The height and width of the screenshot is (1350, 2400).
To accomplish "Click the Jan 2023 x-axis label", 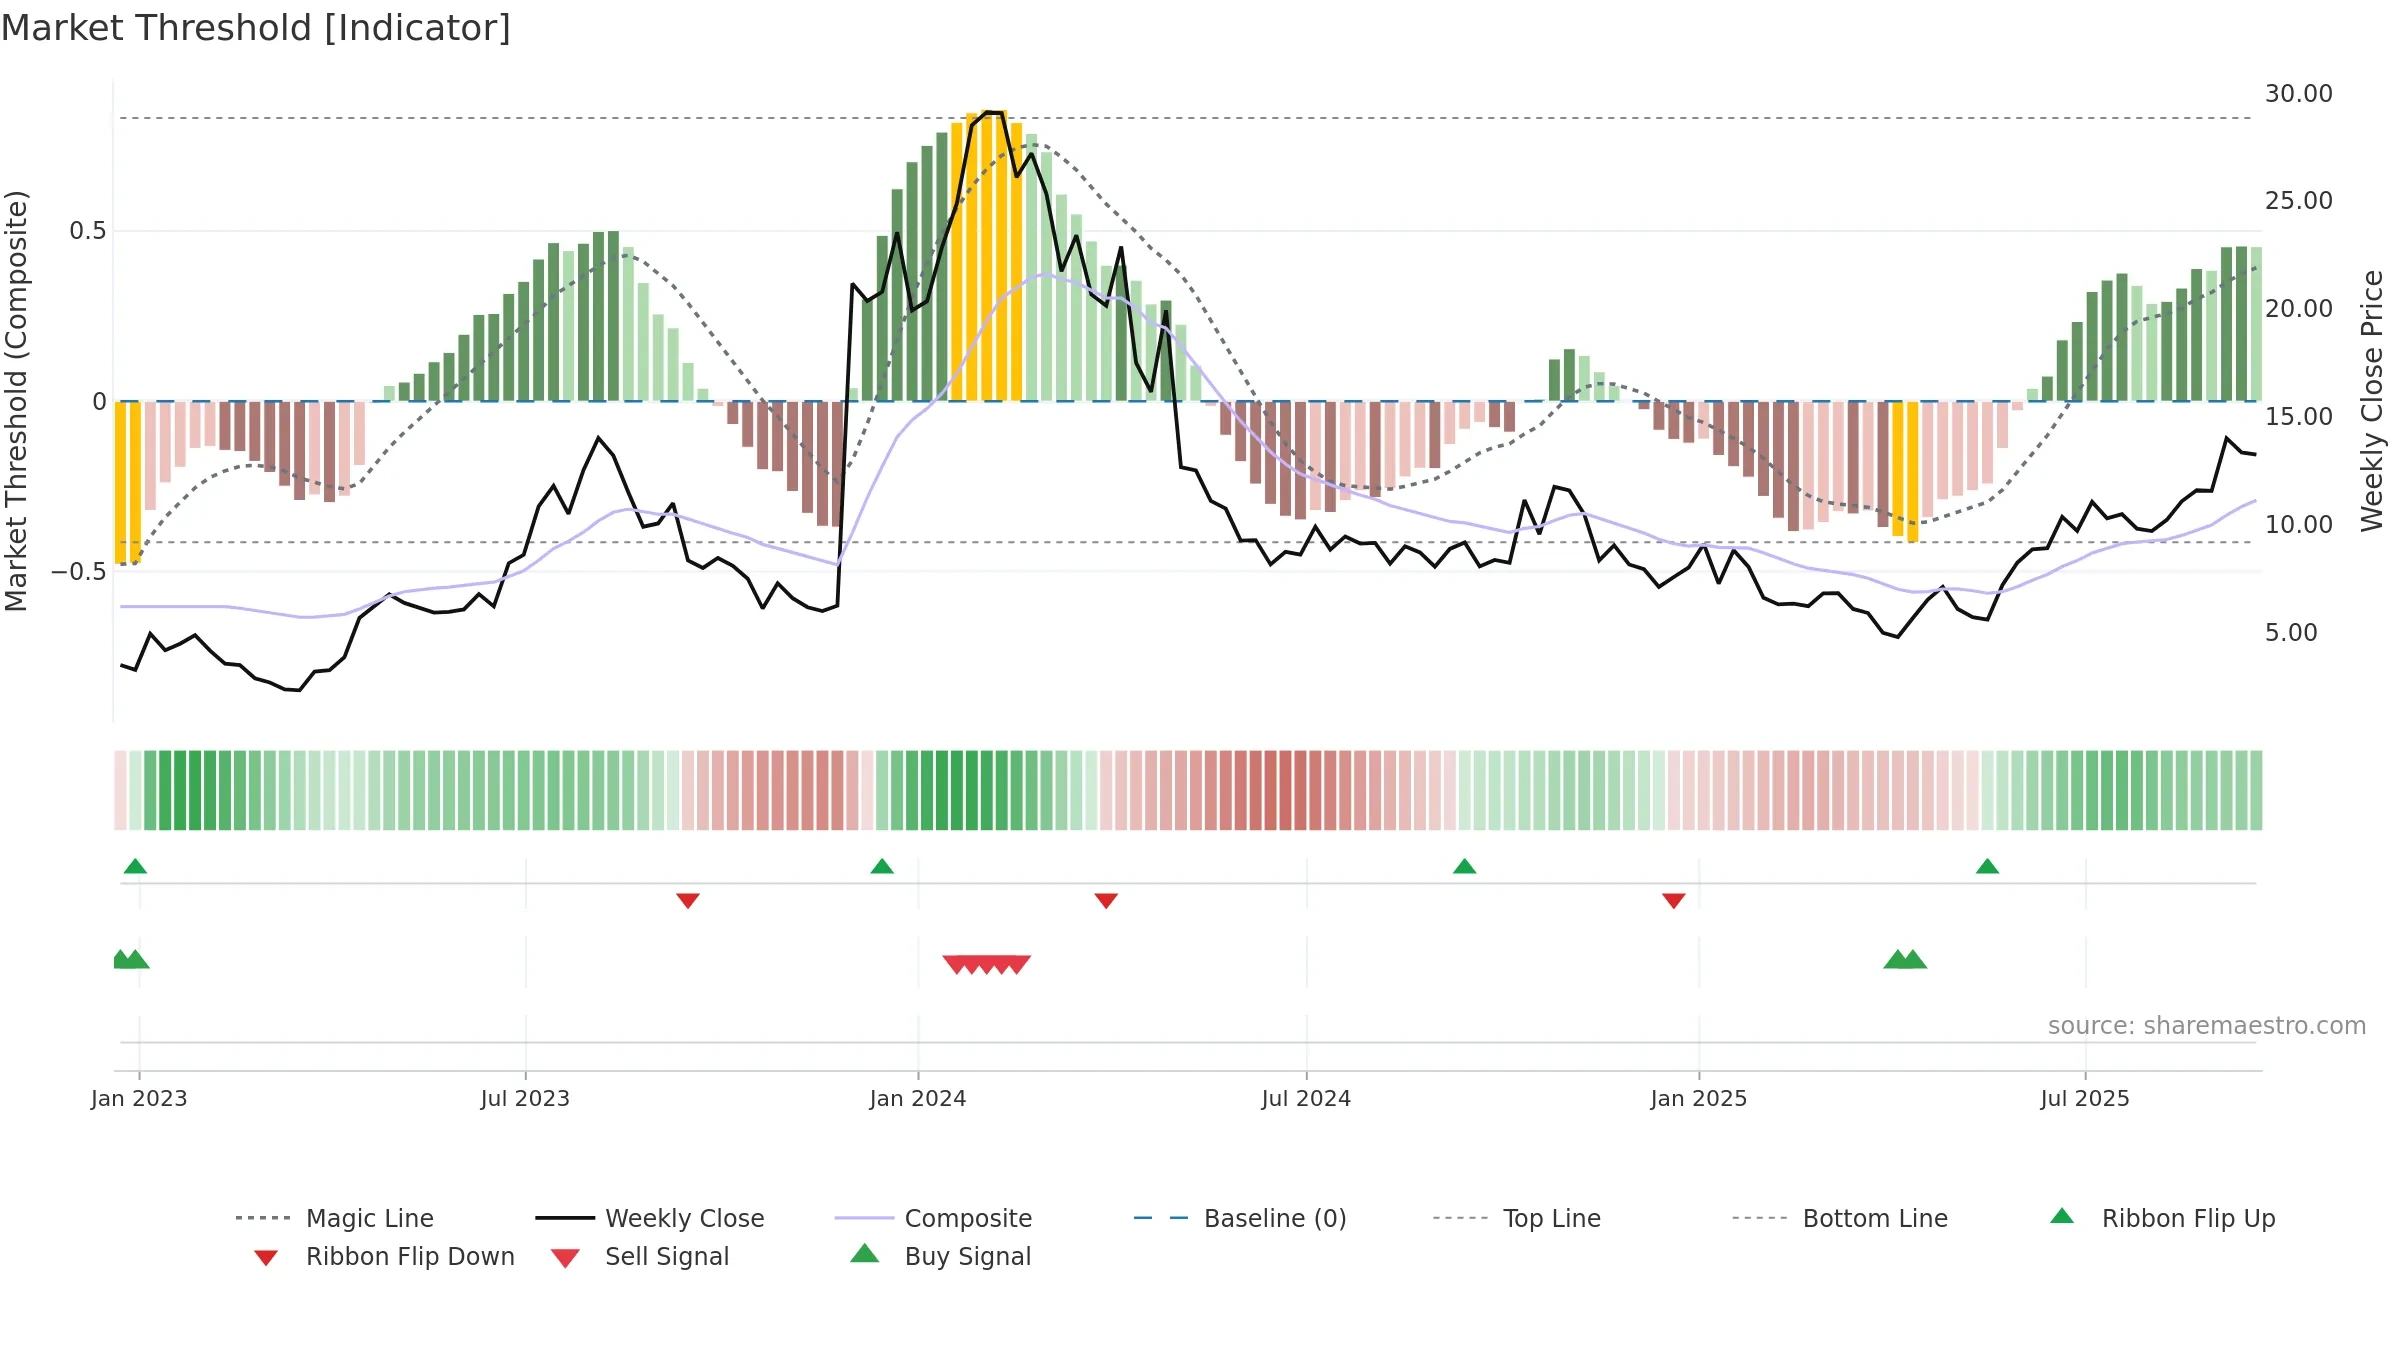I will coord(139,1099).
